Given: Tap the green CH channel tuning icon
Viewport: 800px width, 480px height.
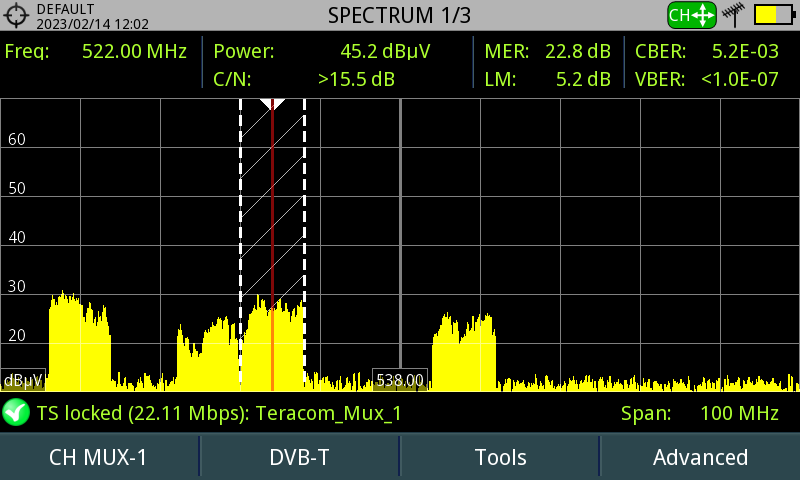Looking at the screenshot, I should pyautogui.click(x=692, y=15).
